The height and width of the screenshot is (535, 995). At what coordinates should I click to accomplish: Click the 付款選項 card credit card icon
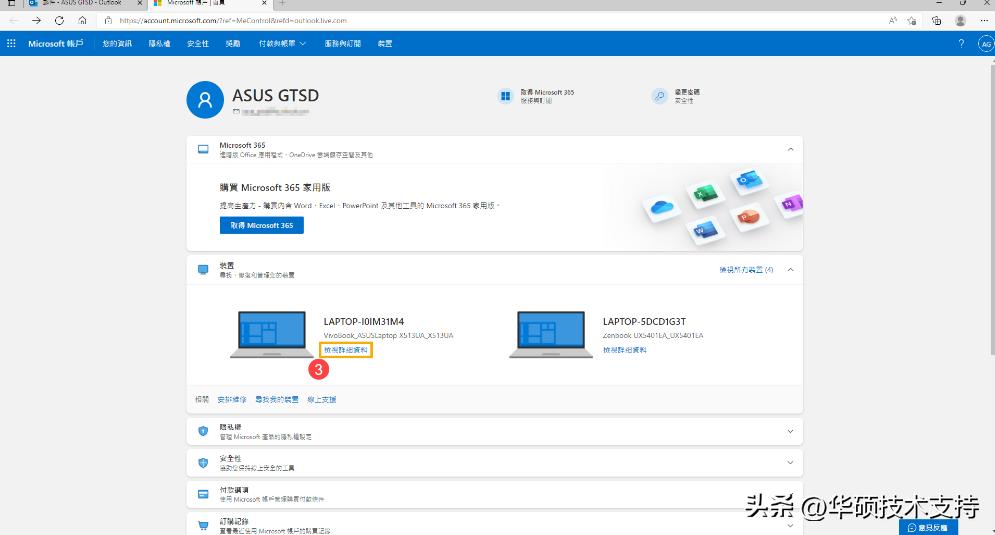point(203,494)
